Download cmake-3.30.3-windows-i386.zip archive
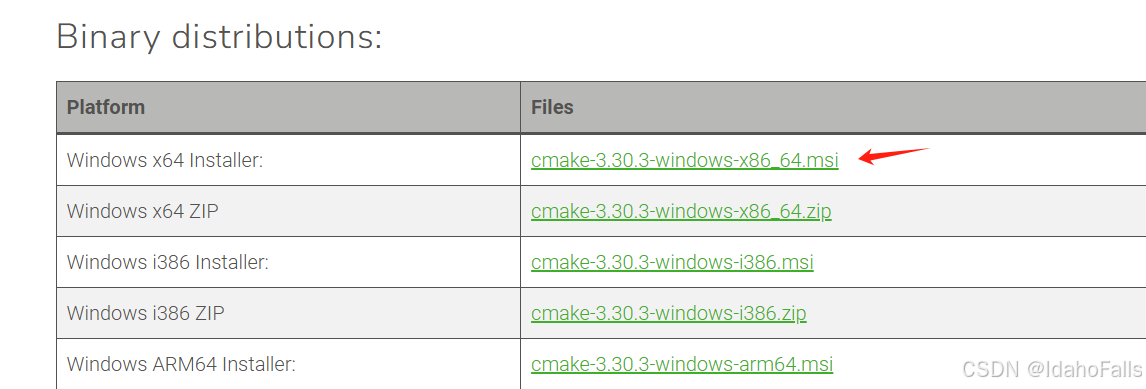The height and width of the screenshot is (389, 1146). coord(669,313)
